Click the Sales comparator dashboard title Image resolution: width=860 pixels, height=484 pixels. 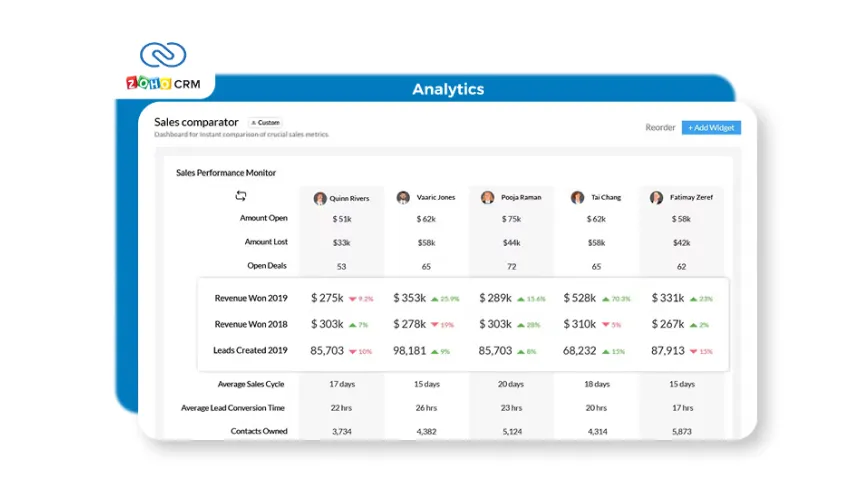click(196, 122)
